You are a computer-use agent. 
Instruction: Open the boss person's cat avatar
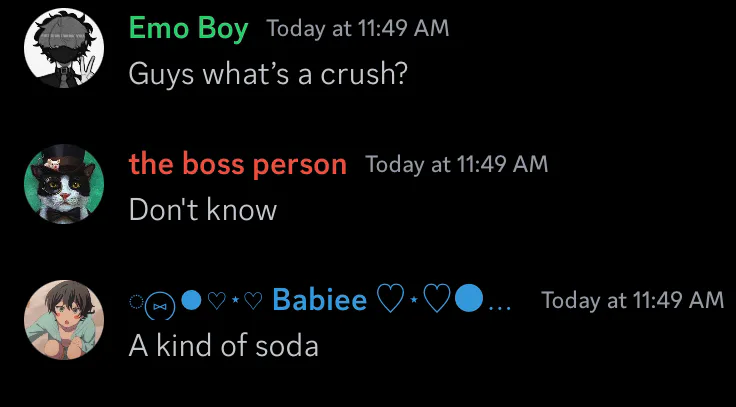[x=64, y=185]
